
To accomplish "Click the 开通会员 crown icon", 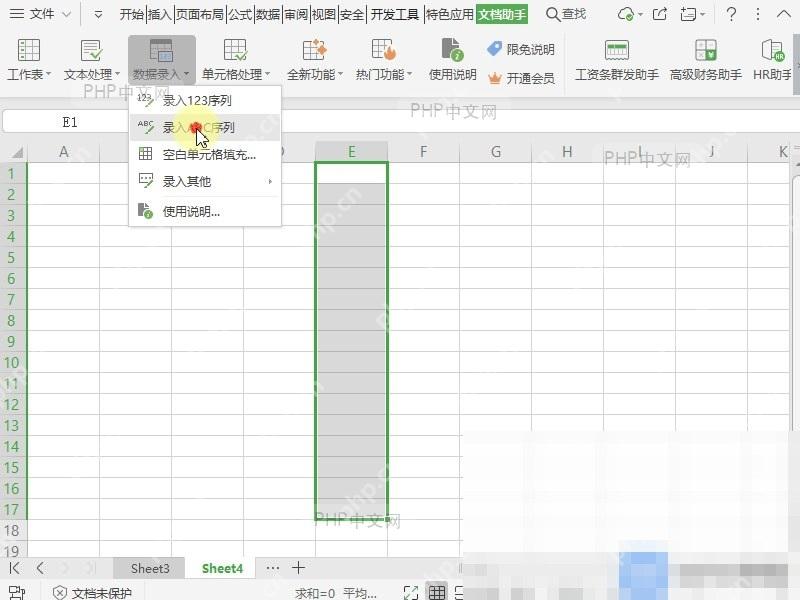I will click(x=494, y=78).
